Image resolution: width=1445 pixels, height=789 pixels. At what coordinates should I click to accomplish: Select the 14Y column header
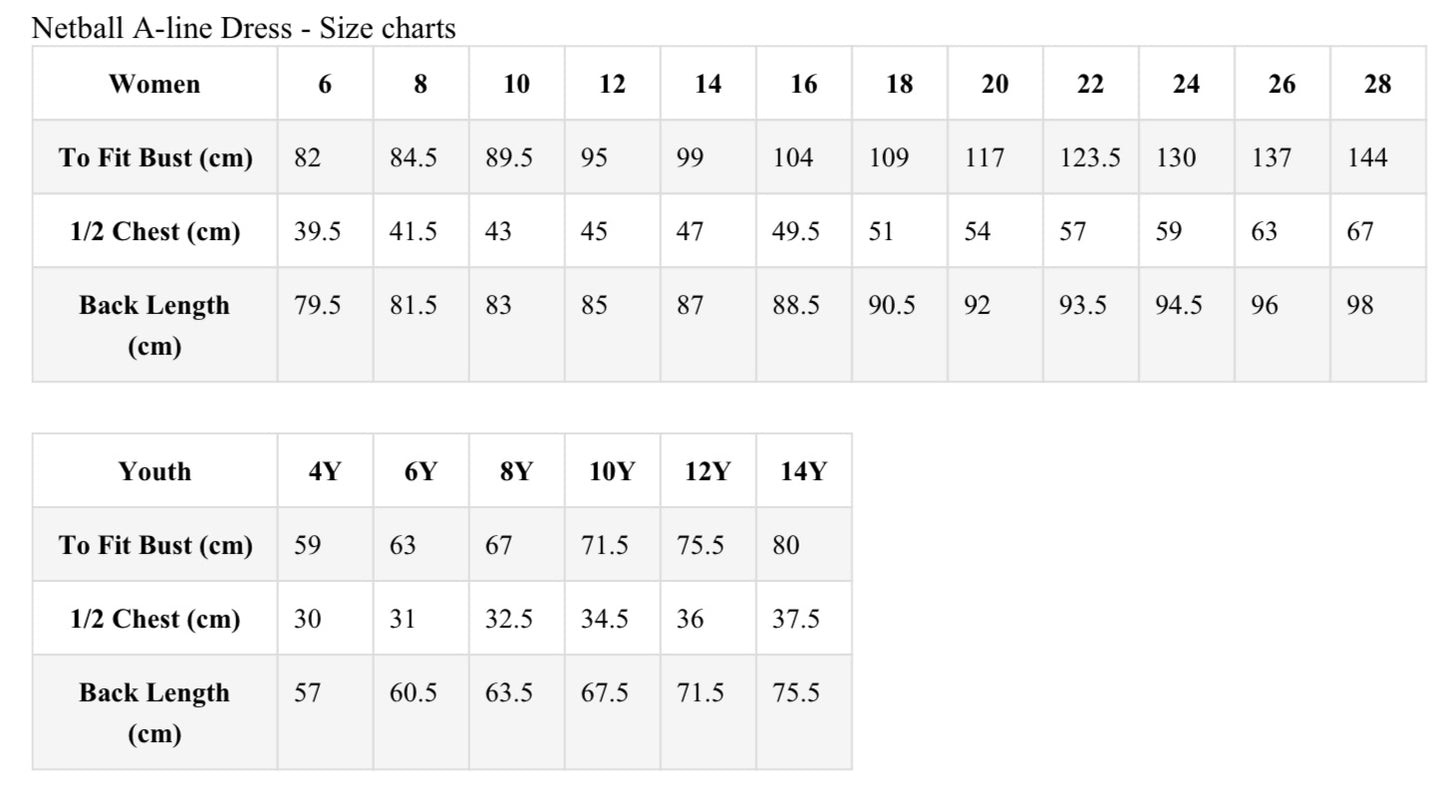(x=803, y=471)
